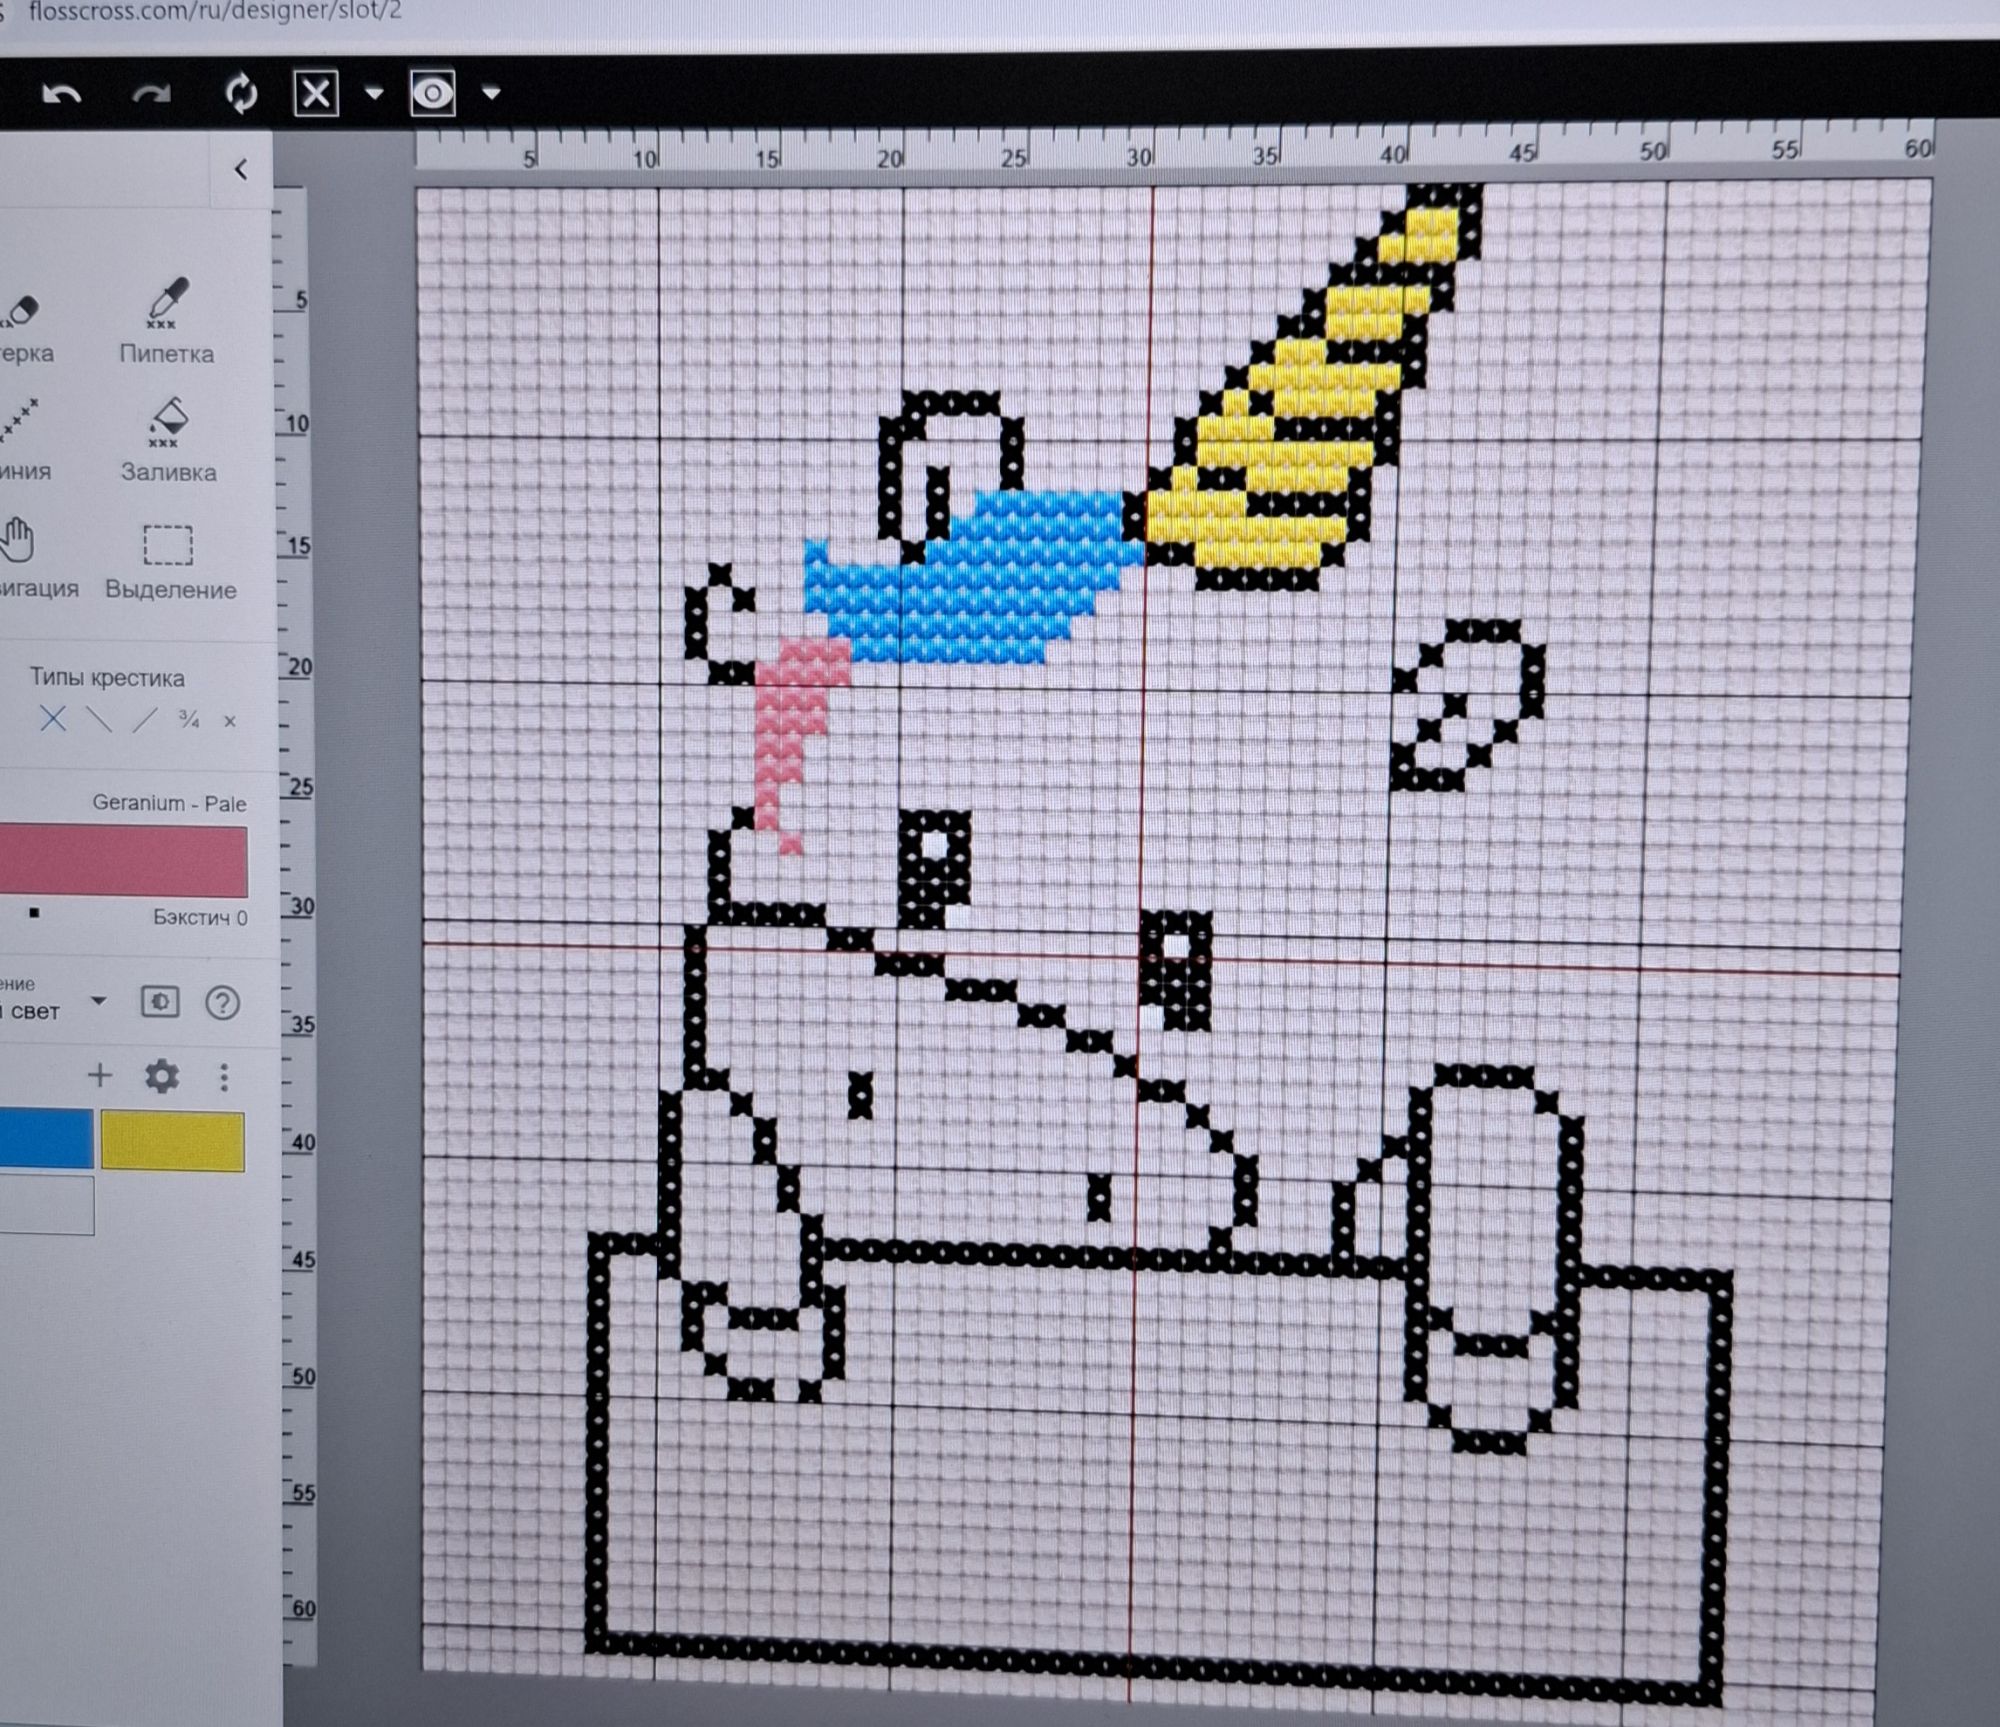2000x1727 pixels.
Task: Toggle the cross stitch display button
Action: pyautogui.click(x=315, y=94)
